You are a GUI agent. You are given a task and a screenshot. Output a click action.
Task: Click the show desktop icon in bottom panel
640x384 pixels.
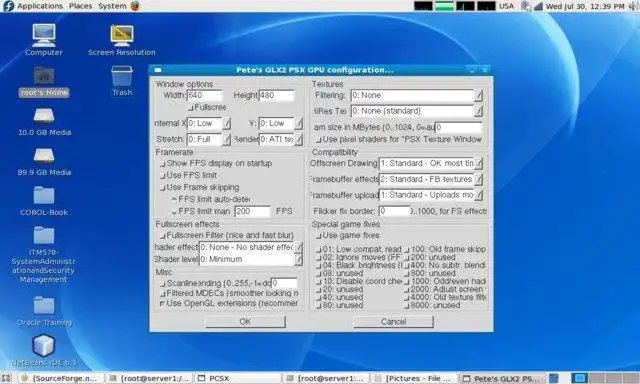tap(6, 378)
